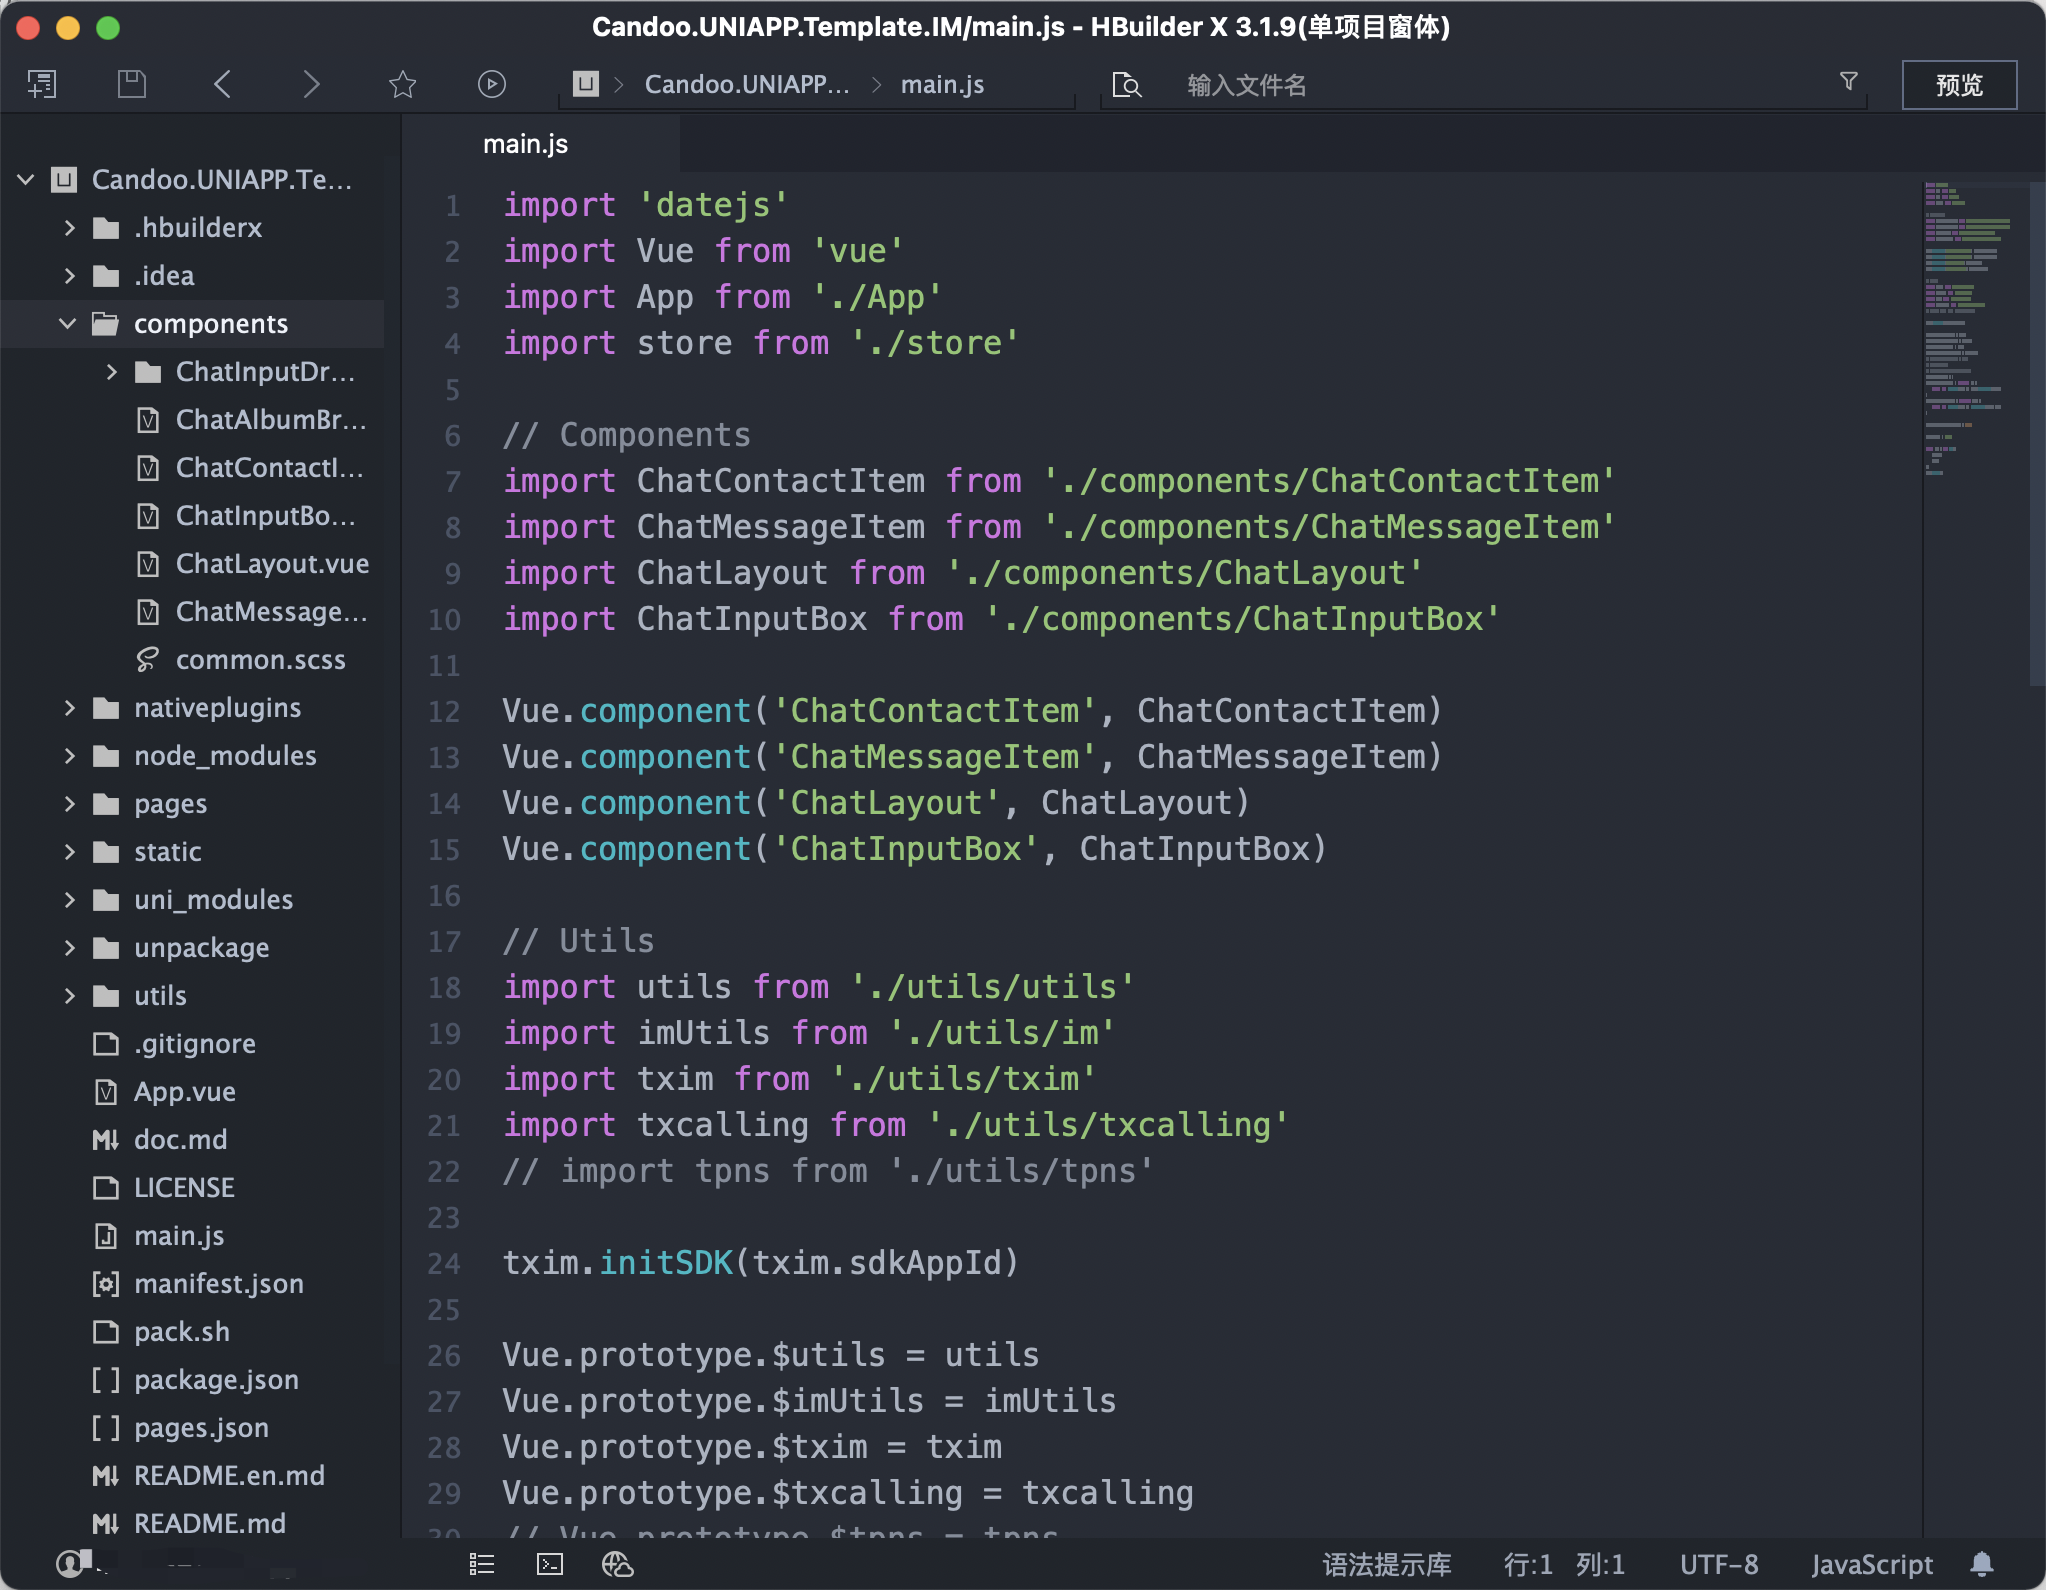2046x1590 pixels.
Task: Expand the nativeplugins folder
Action: [x=69, y=708]
